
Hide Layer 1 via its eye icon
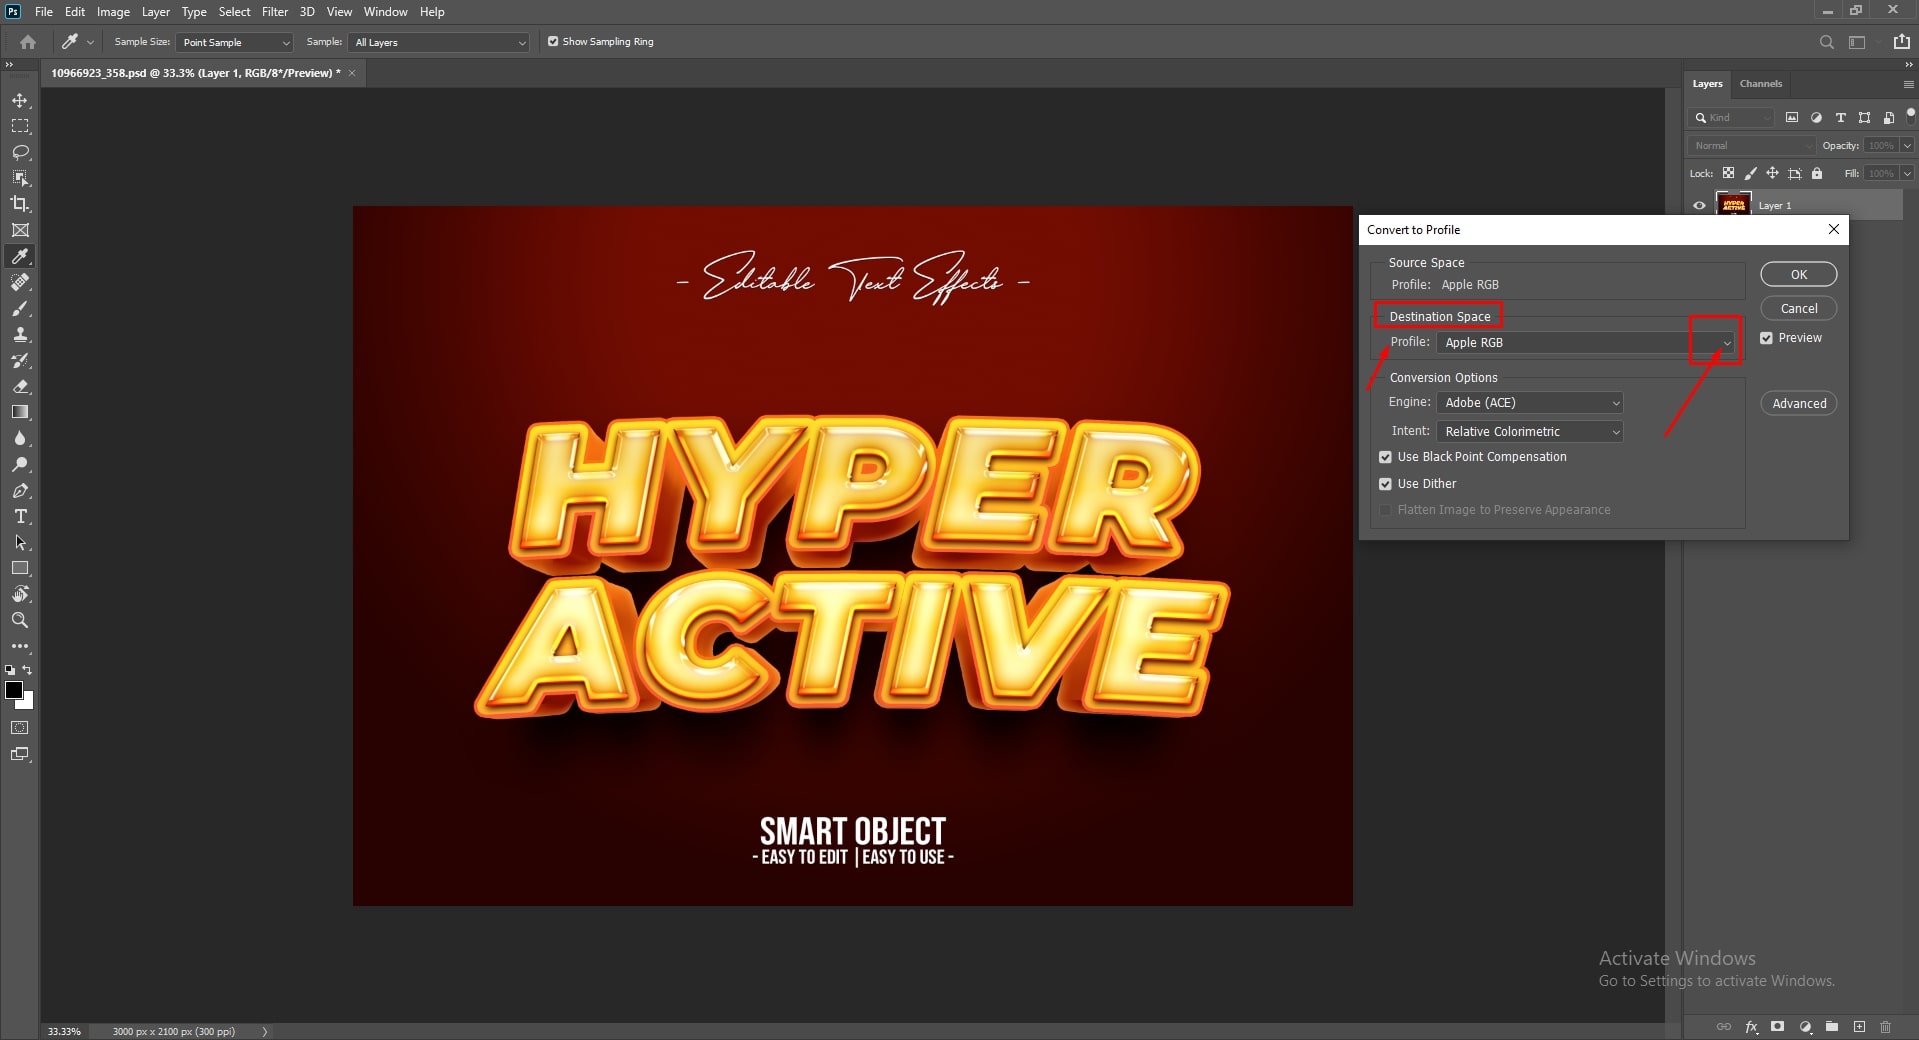point(1700,205)
